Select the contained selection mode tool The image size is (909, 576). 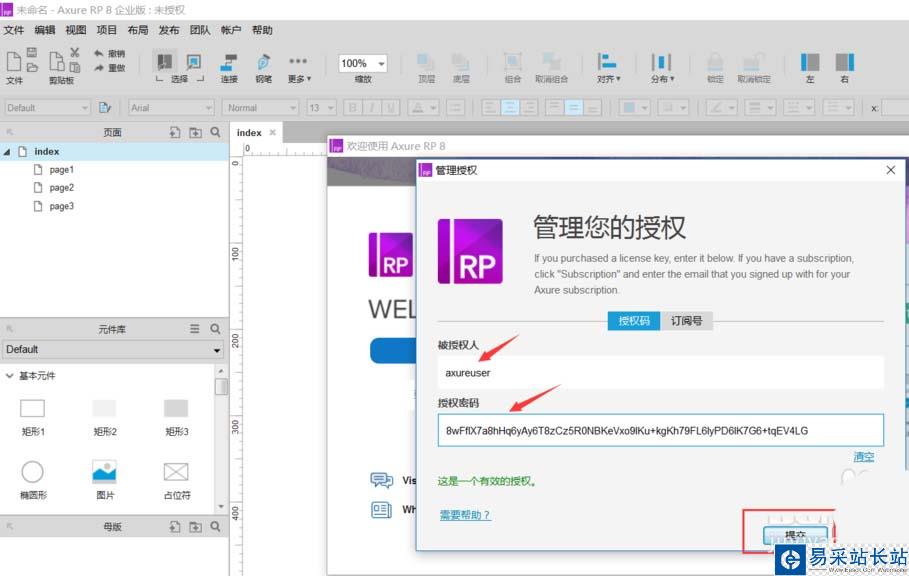point(194,61)
